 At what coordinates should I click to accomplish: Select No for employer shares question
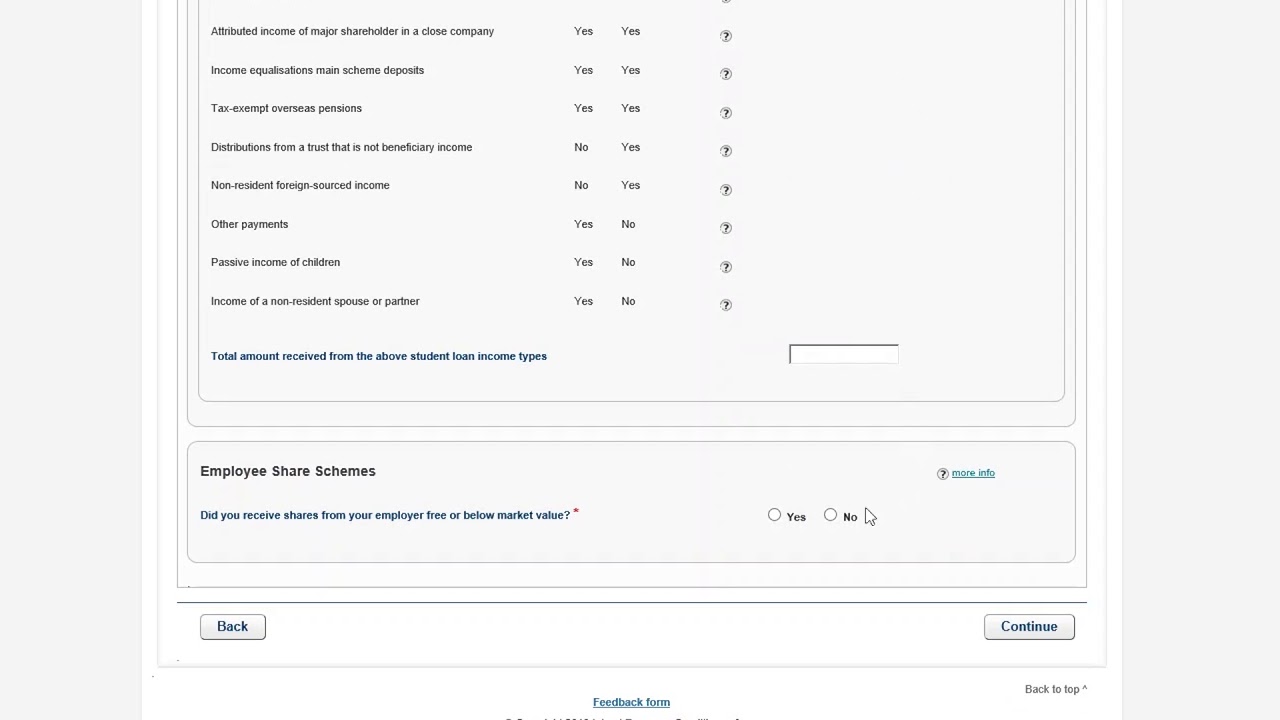[x=830, y=515]
